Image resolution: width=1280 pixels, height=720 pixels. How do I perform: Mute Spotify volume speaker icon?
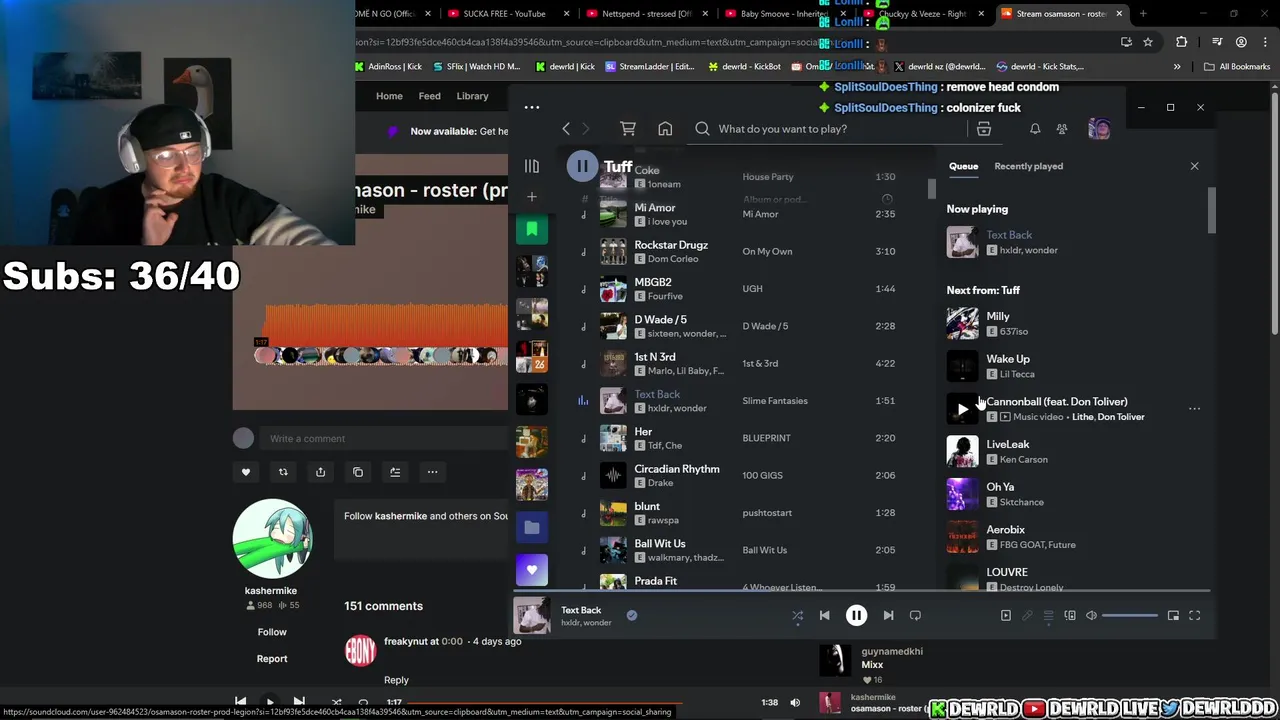point(1091,616)
